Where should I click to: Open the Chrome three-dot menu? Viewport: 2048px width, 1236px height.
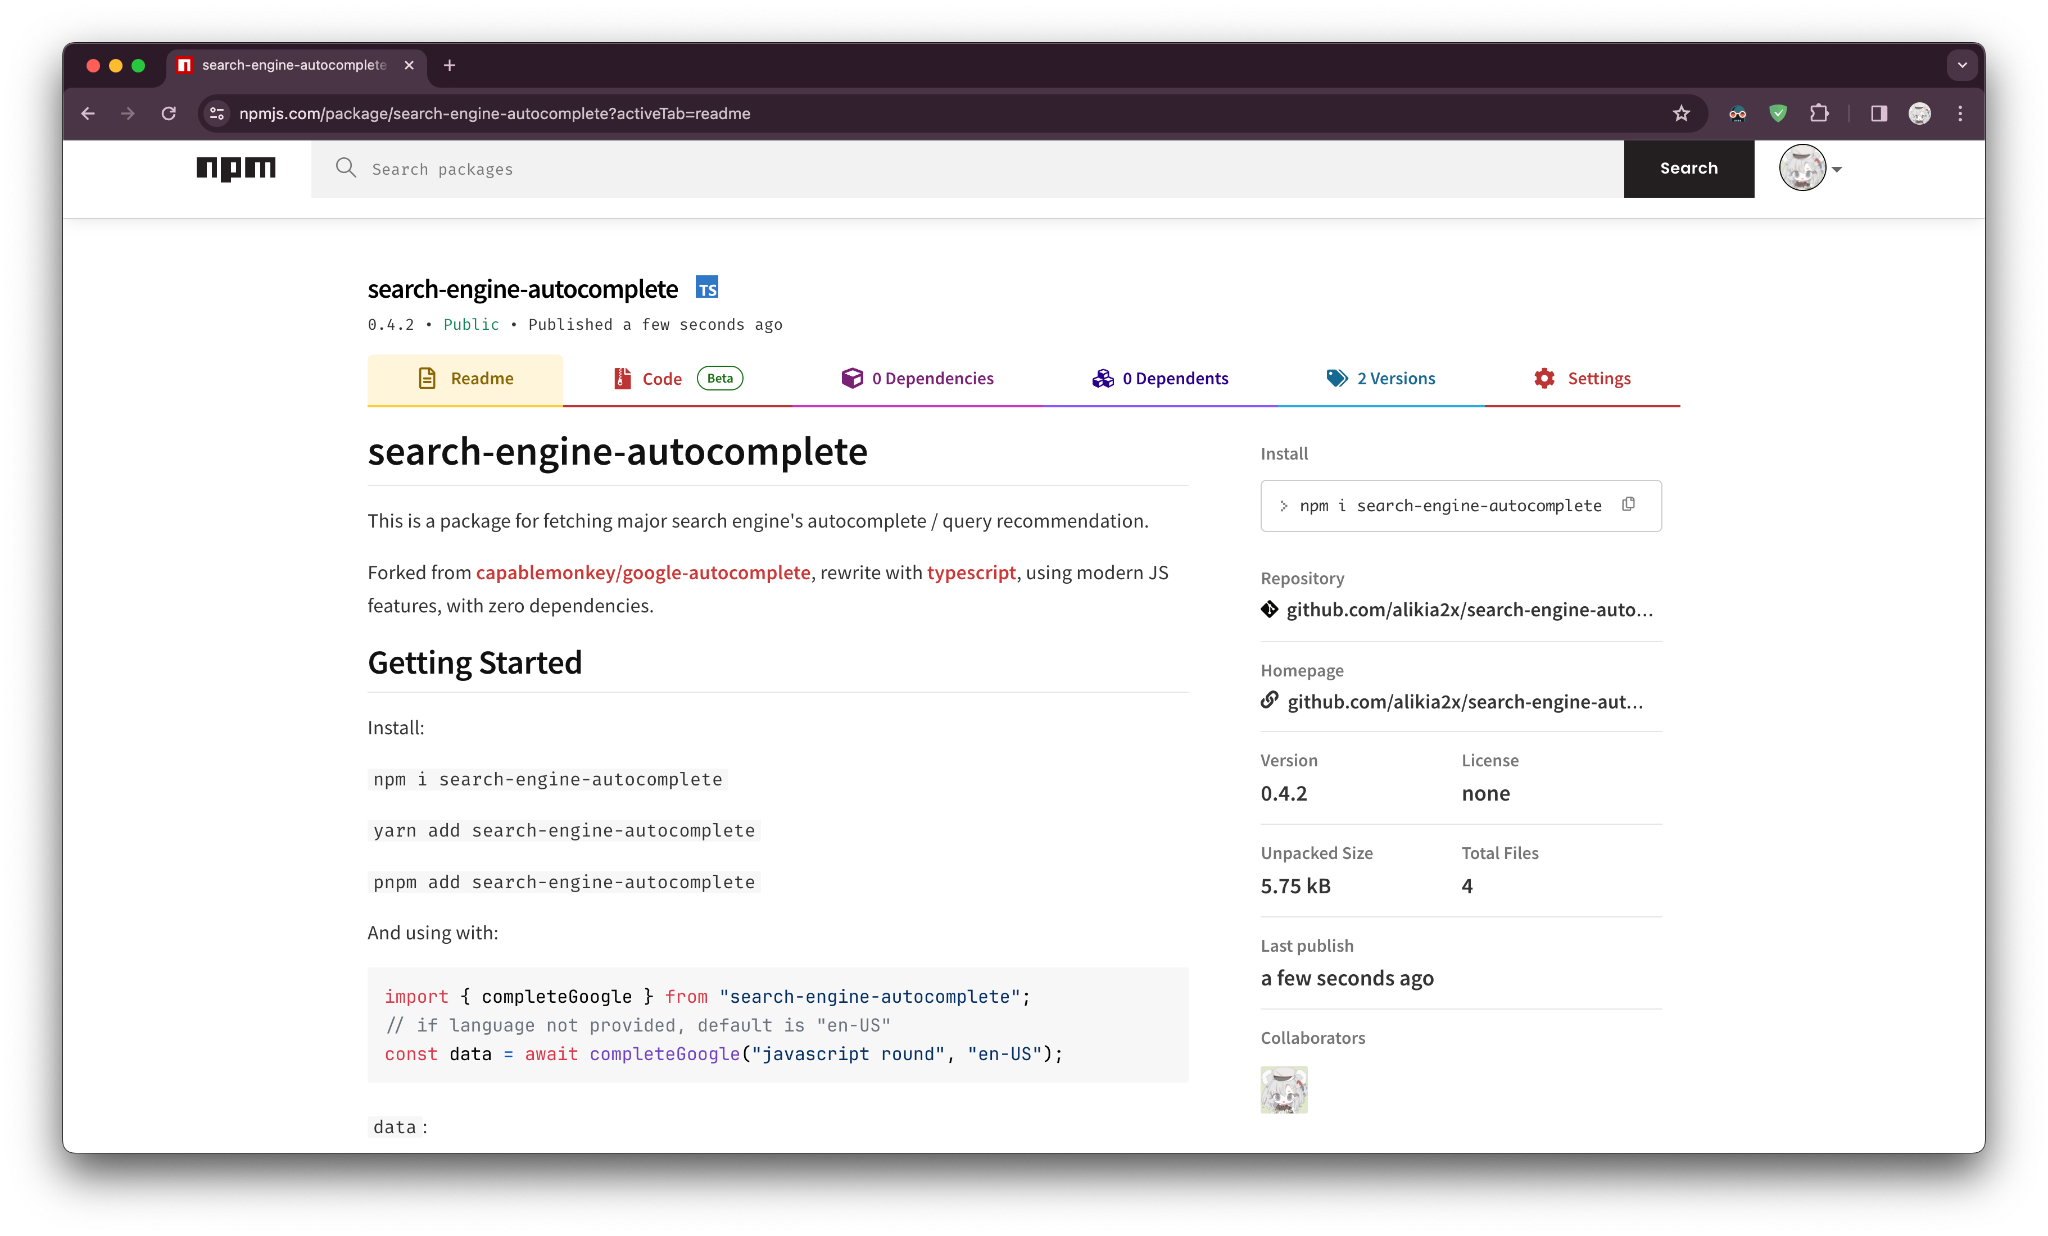pyautogui.click(x=1960, y=114)
